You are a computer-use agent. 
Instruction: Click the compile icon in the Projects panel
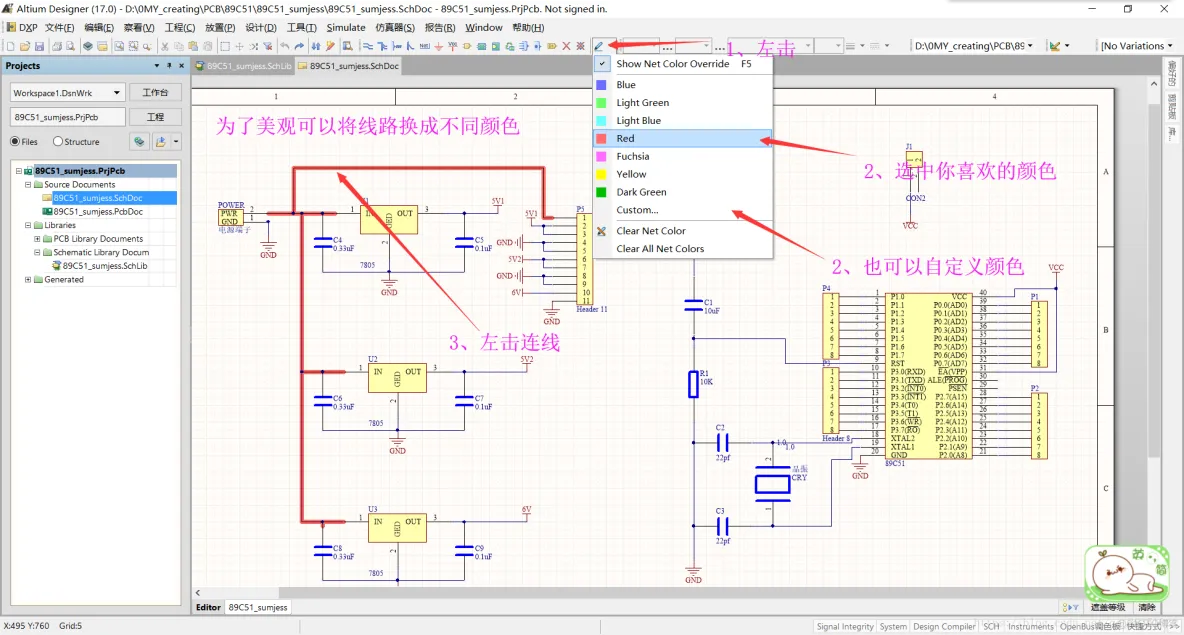(139, 141)
